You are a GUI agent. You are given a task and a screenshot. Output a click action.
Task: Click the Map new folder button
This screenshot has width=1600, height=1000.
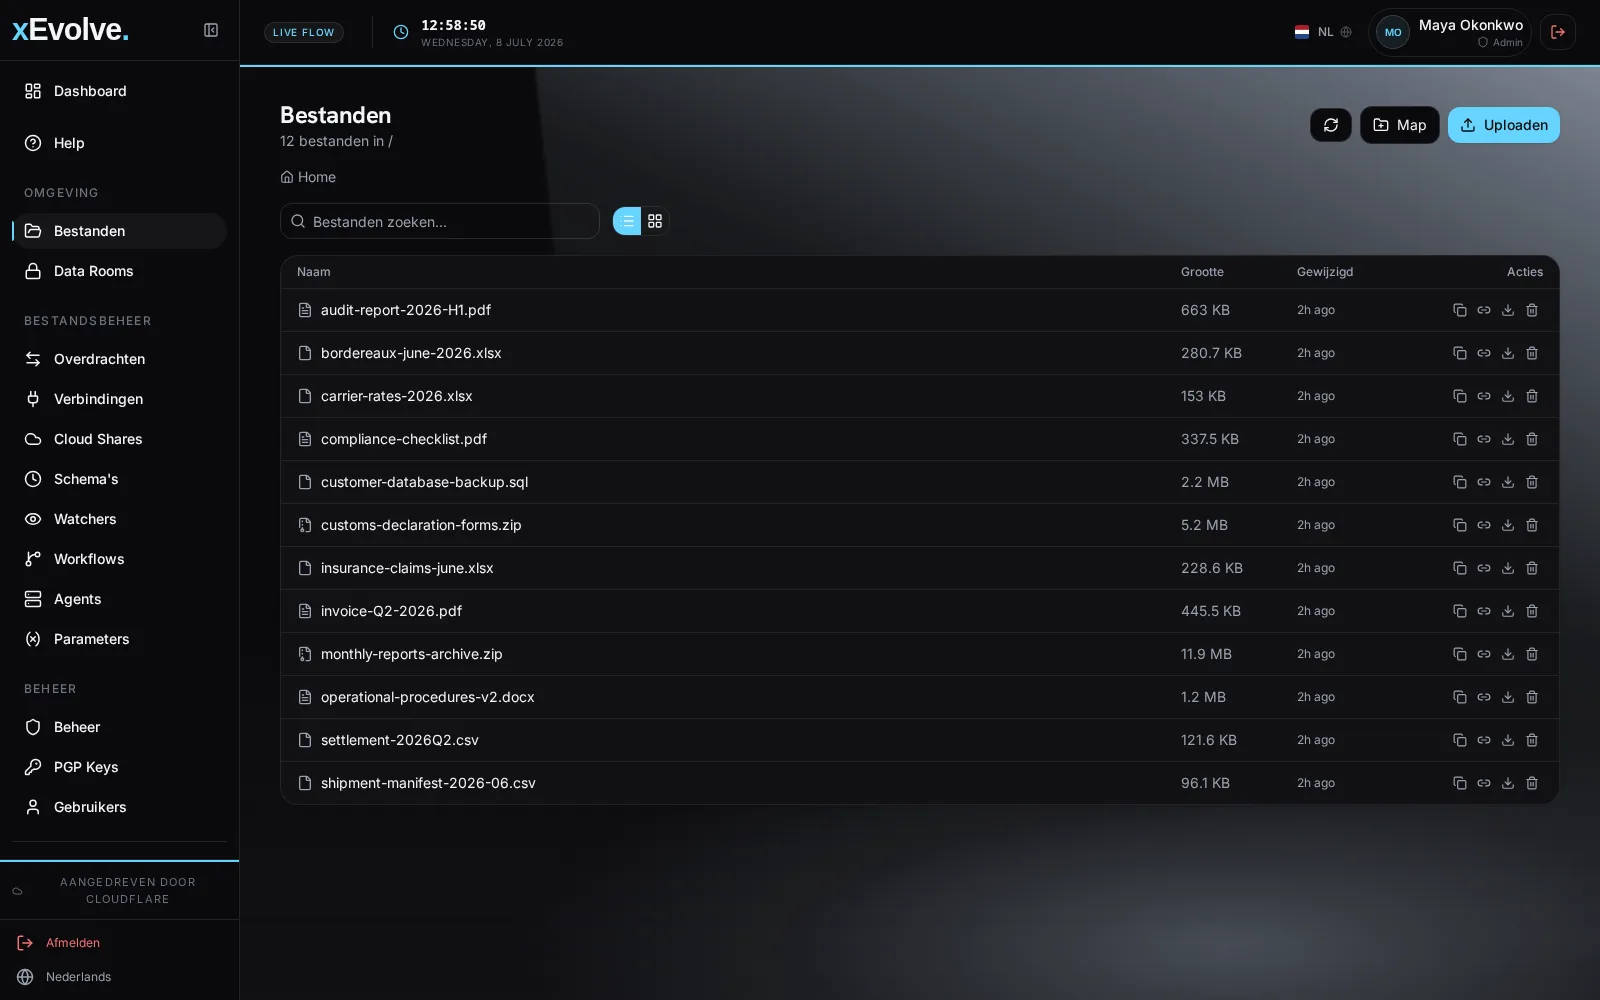click(1399, 125)
